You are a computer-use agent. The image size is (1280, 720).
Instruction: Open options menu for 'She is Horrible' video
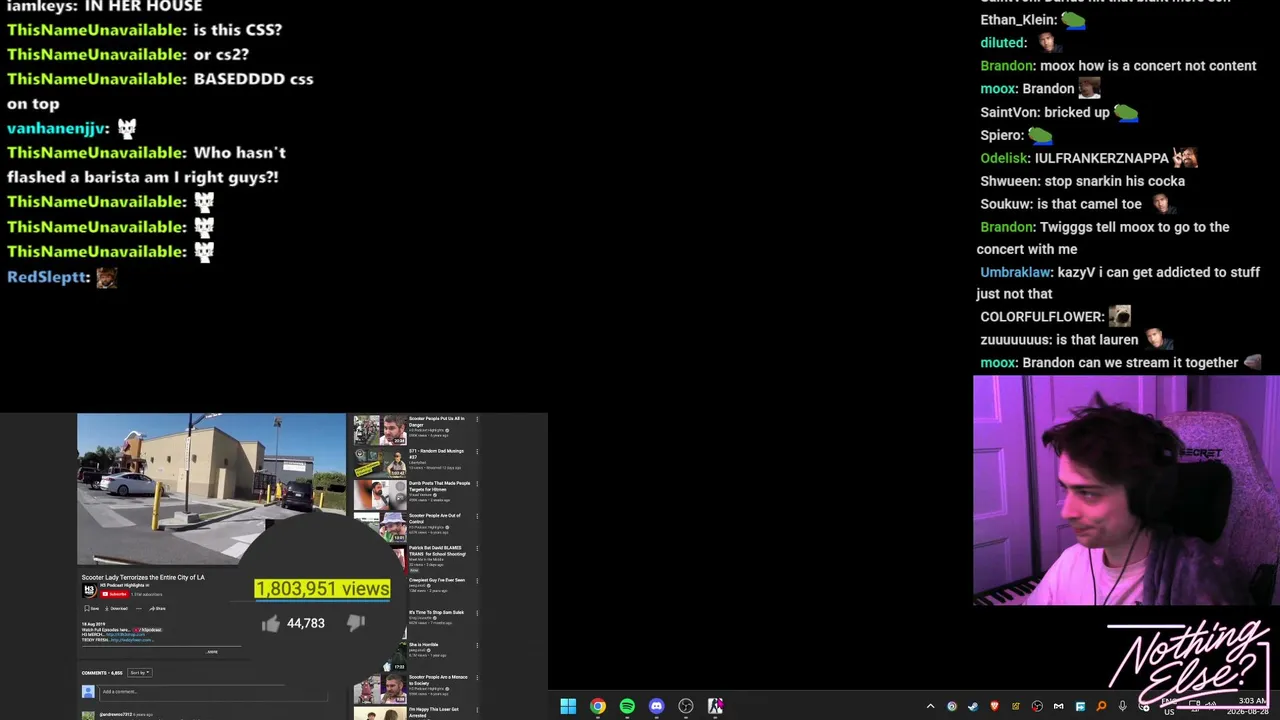click(477, 646)
